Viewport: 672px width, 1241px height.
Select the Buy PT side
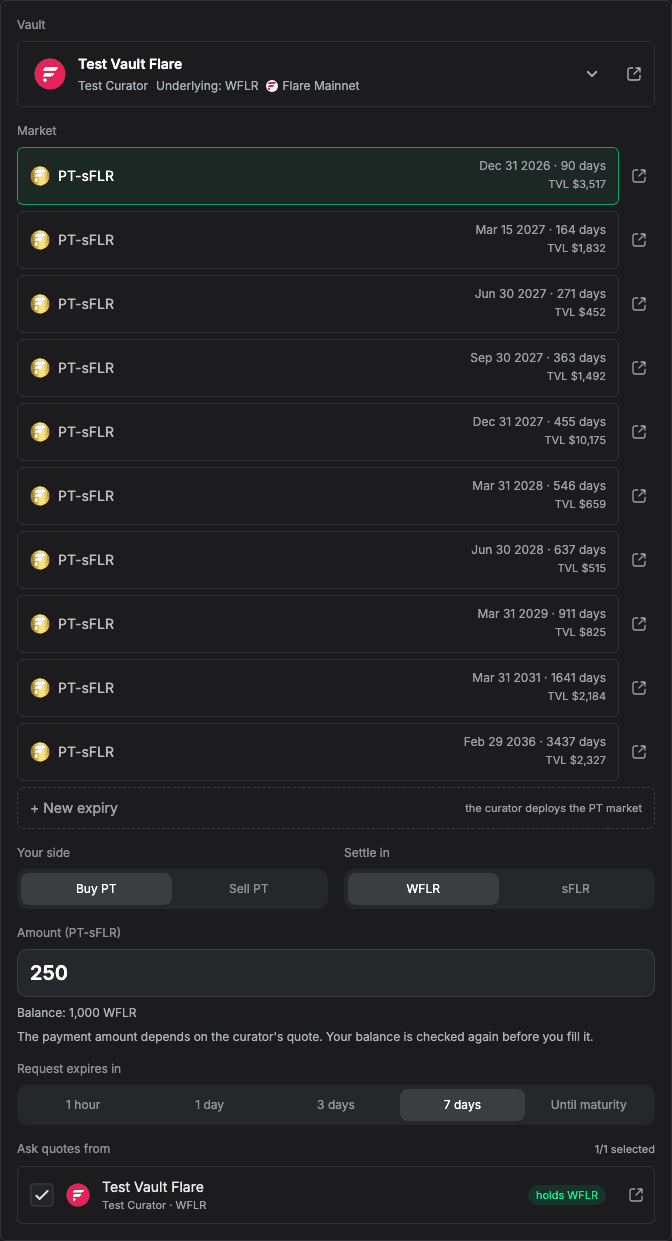[96, 889]
